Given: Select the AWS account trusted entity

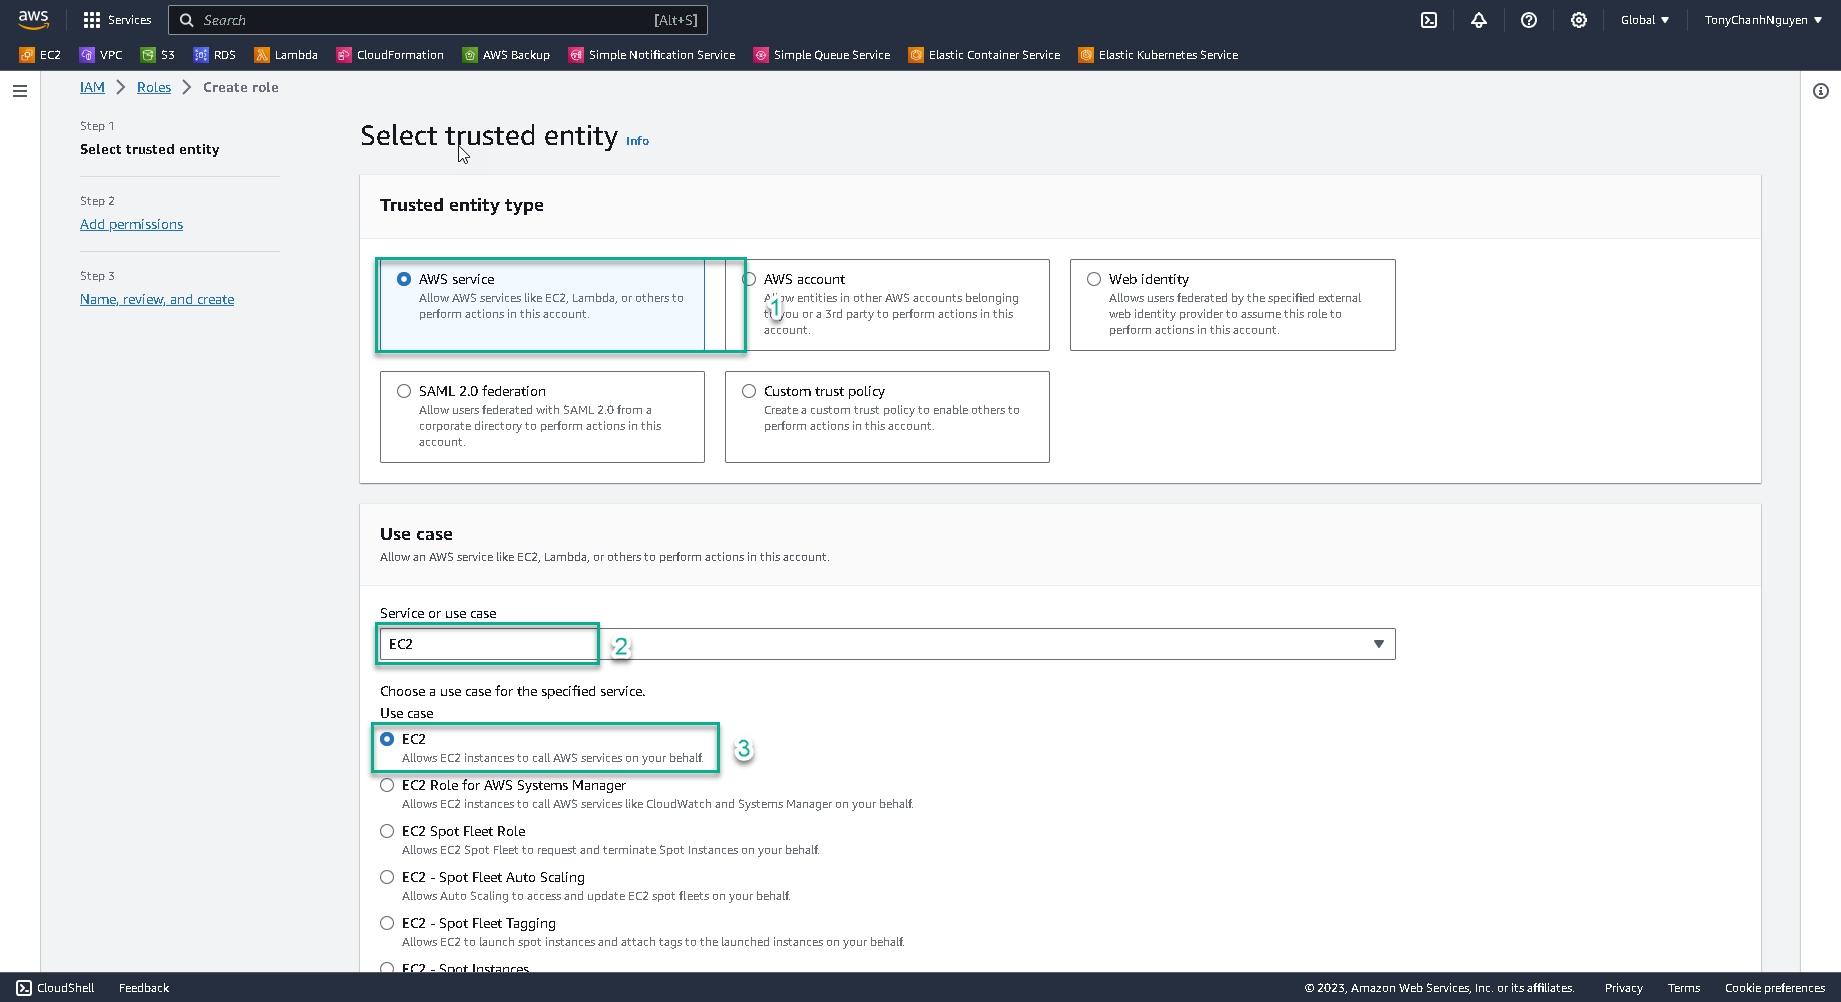Looking at the screenshot, I should pyautogui.click(x=749, y=279).
